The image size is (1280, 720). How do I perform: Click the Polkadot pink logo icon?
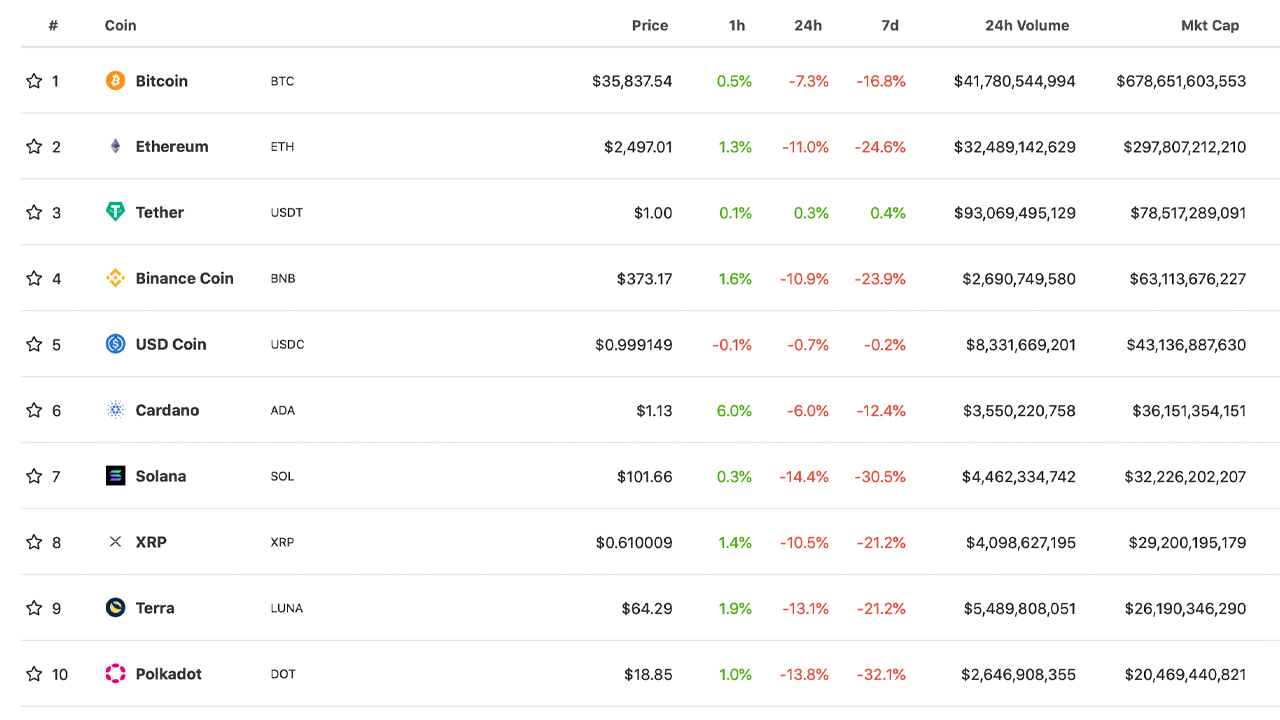tap(116, 674)
